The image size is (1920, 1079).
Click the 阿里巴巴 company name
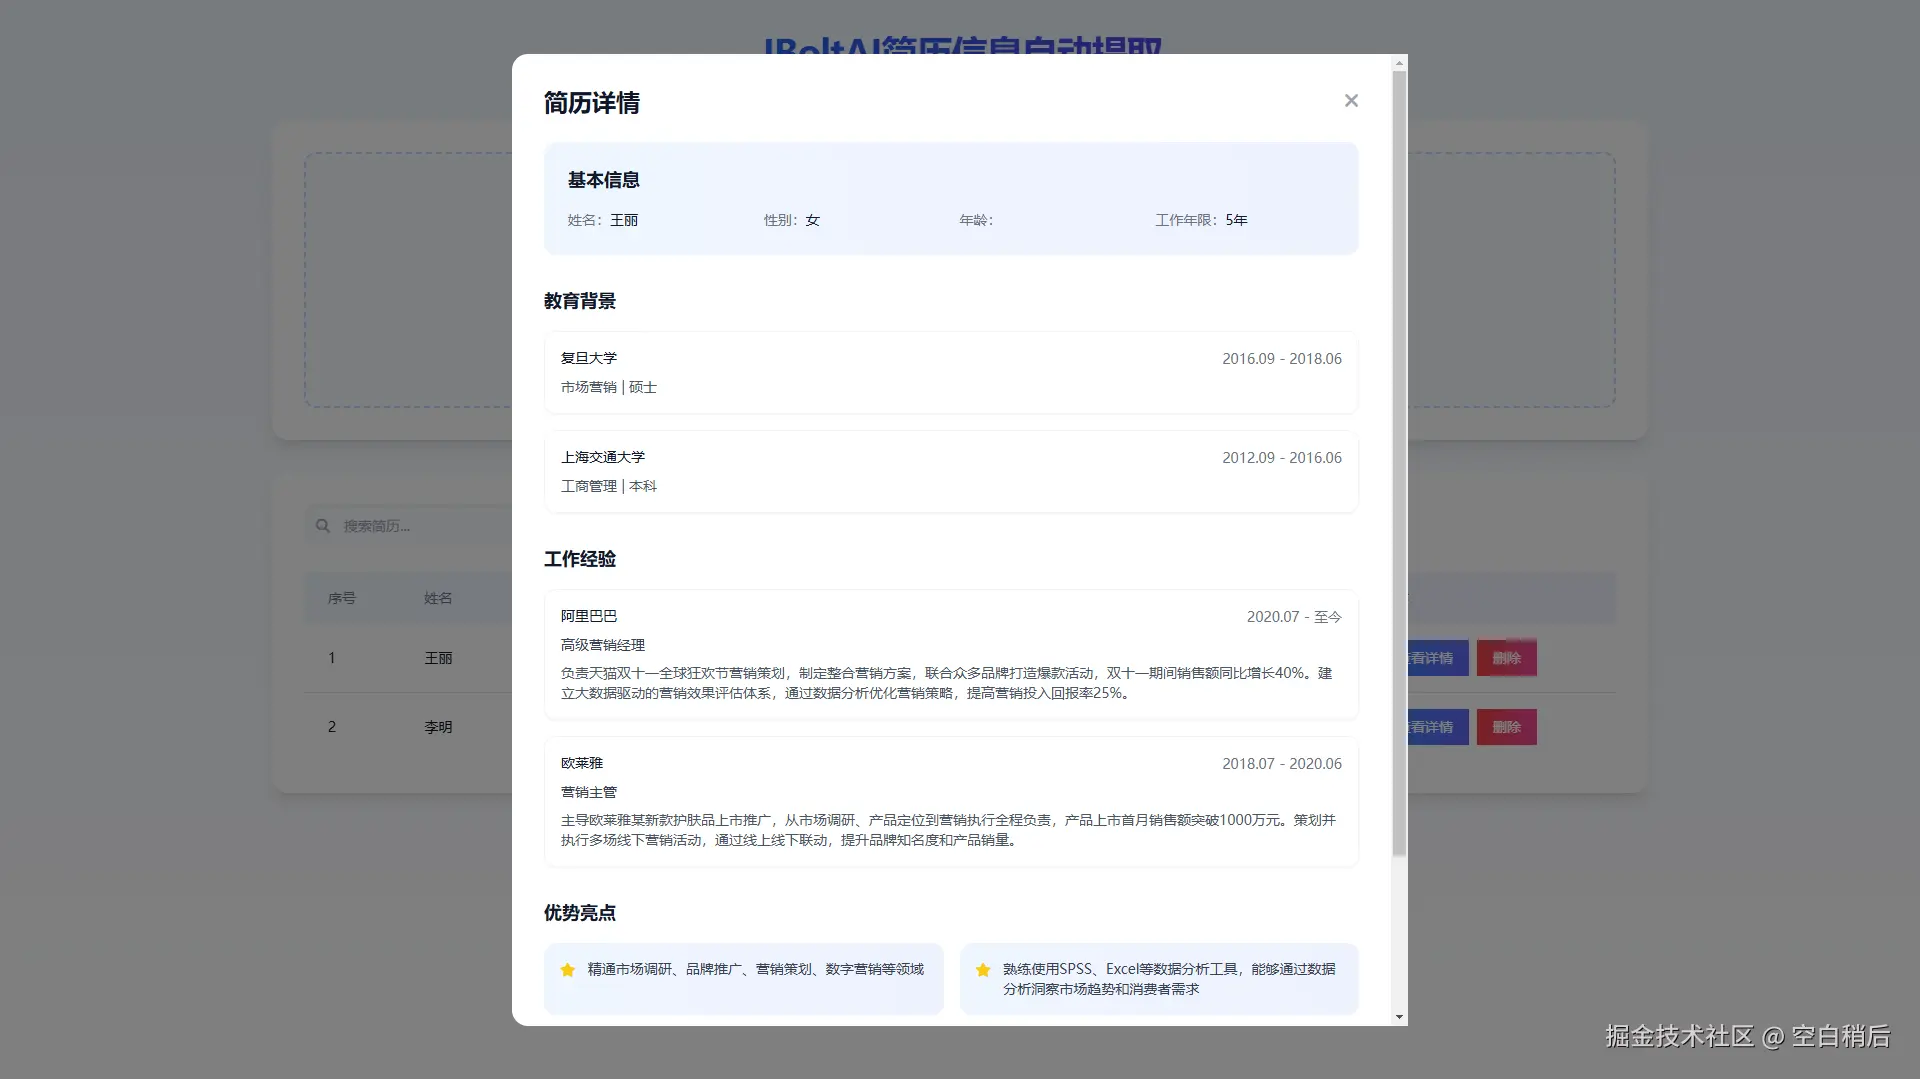[x=589, y=616]
